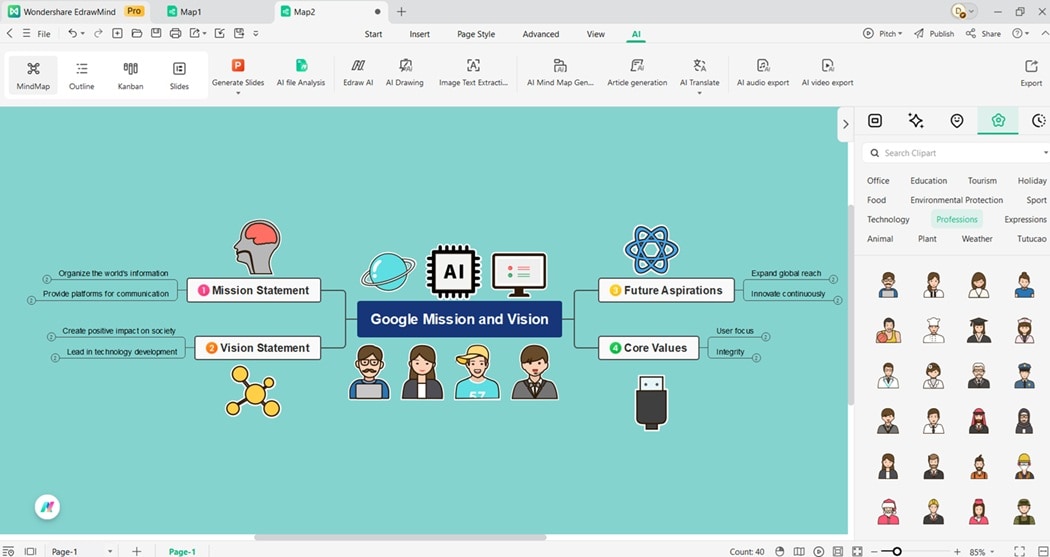Click the redo arrow in quick toolbar
This screenshot has width=1050, height=557.
(x=98, y=33)
